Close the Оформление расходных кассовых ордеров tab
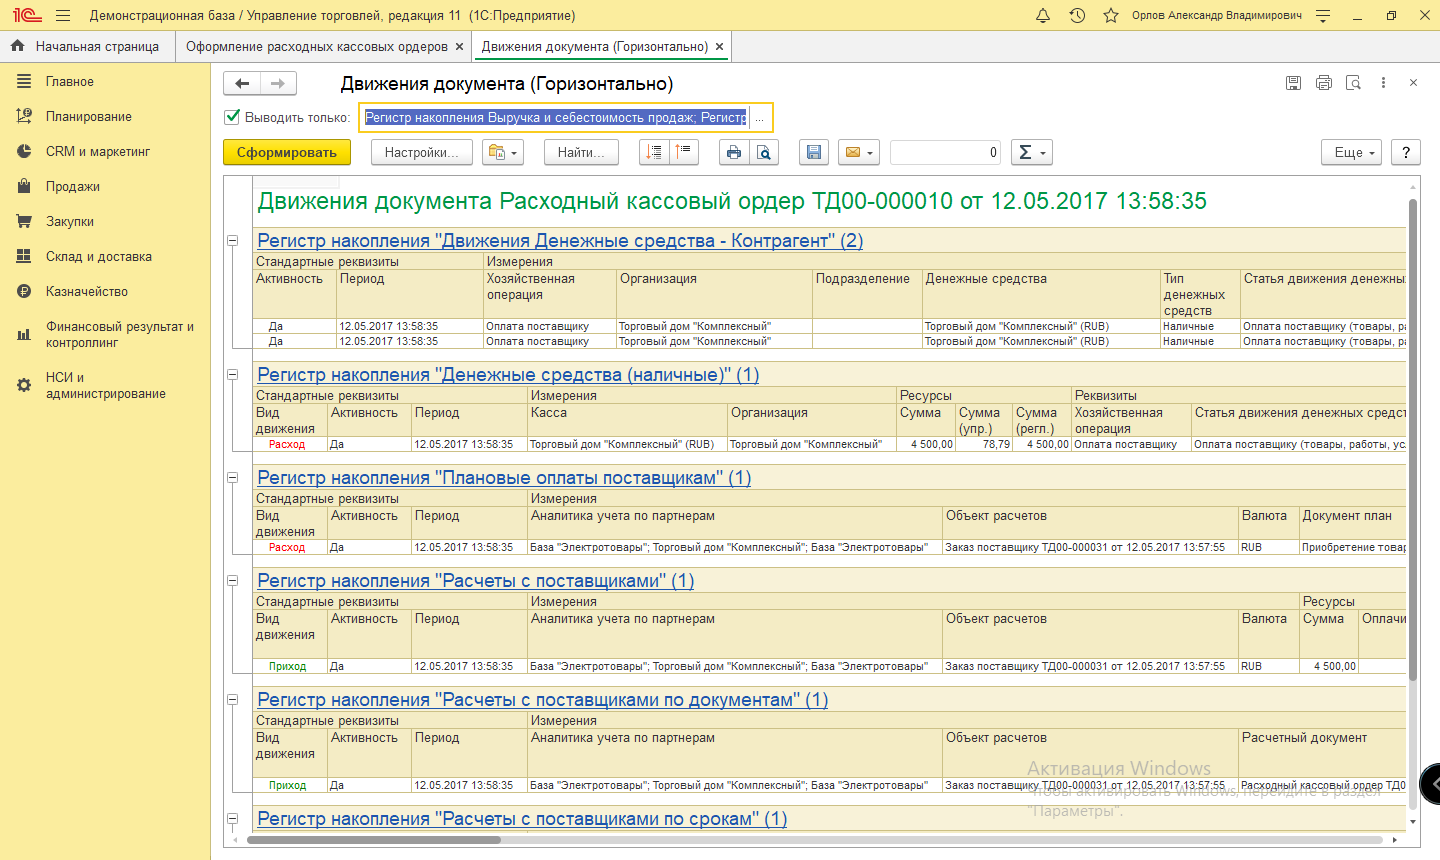 point(460,46)
